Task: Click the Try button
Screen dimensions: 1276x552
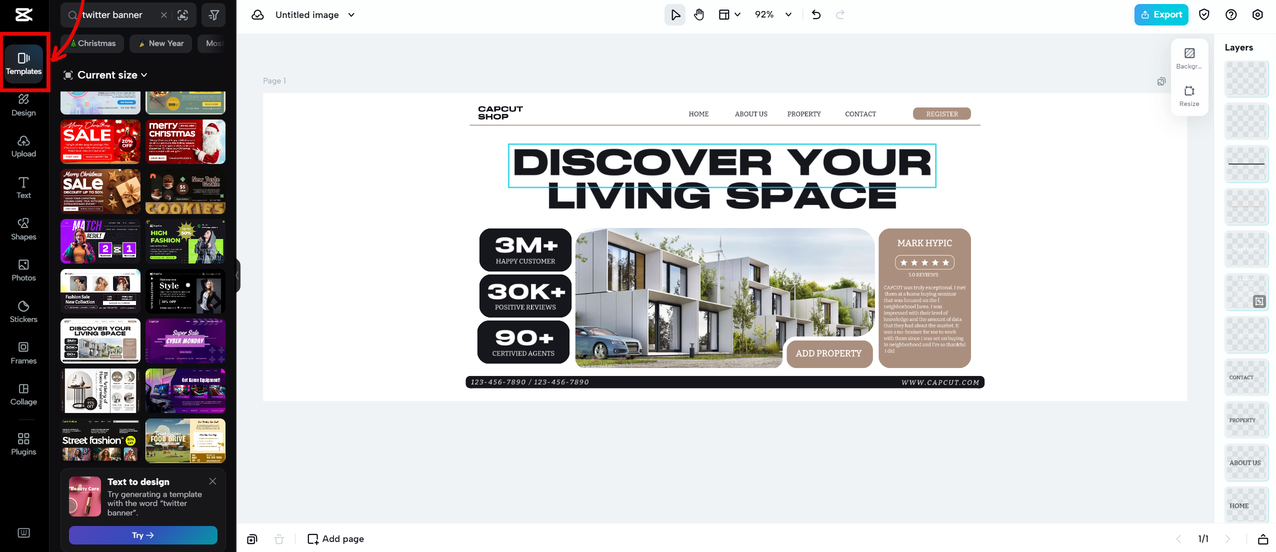Action: point(143,535)
